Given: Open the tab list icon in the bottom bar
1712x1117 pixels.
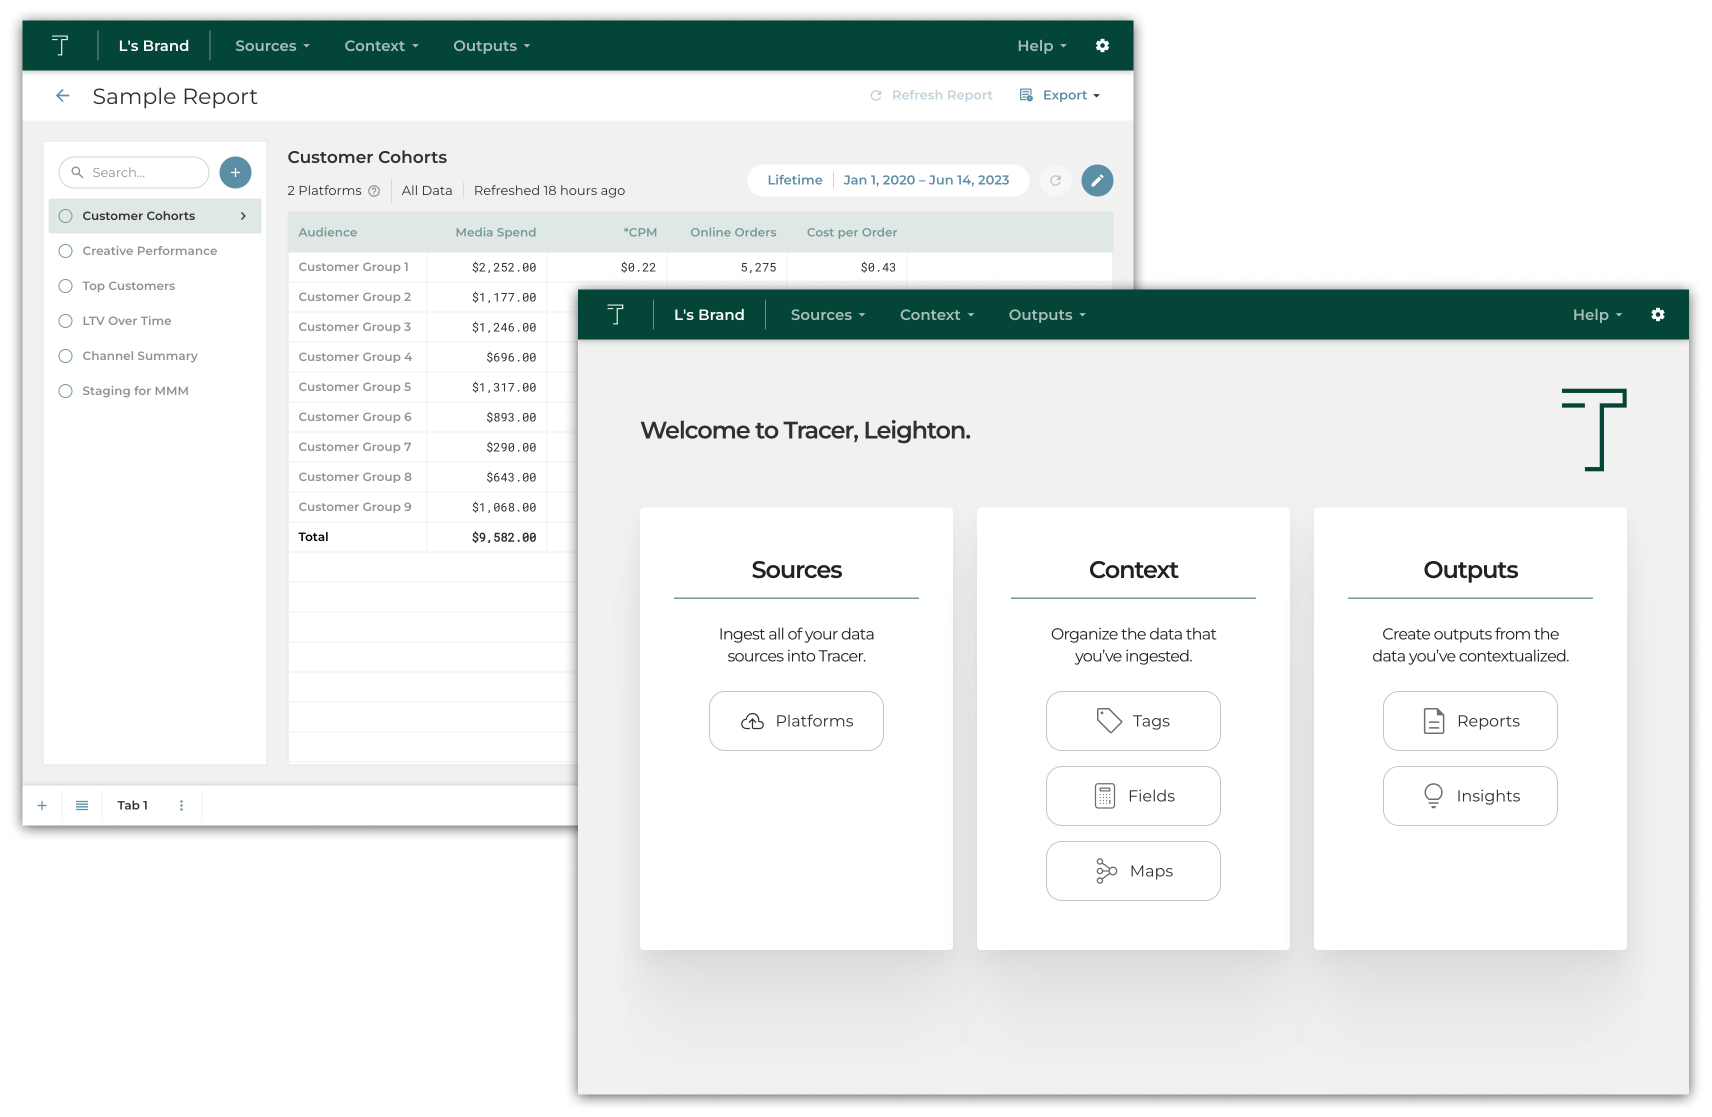Looking at the screenshot, I should click(x=82, y=805).
